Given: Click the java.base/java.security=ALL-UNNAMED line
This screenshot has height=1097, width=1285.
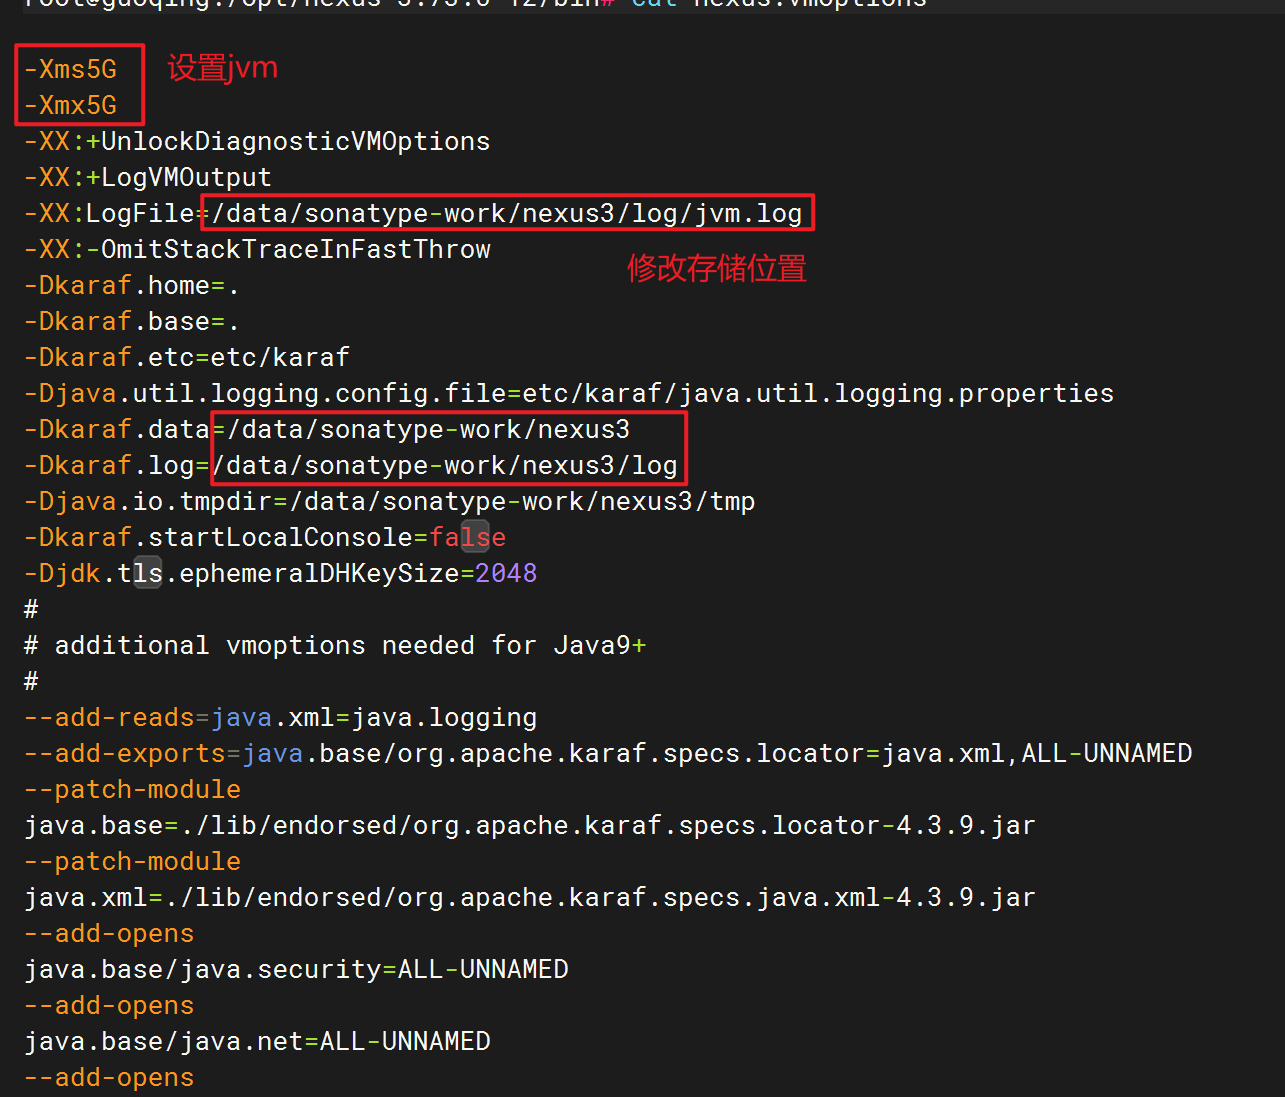Looking at the screenshot, I should tap(296, 969).
